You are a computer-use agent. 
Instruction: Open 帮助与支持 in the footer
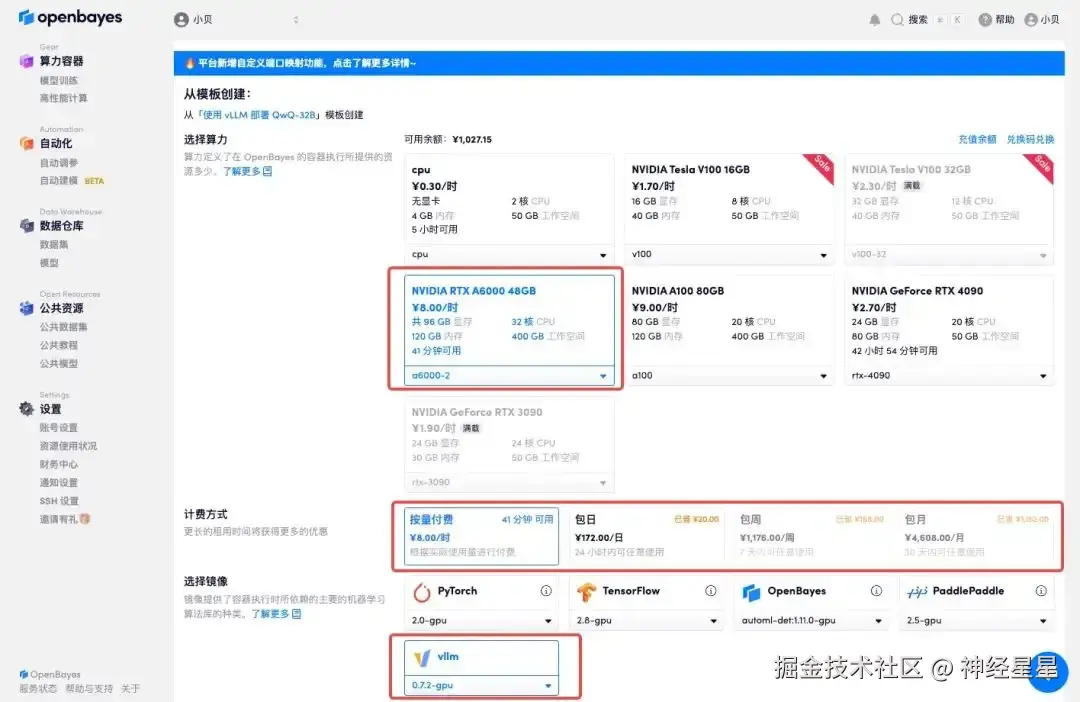[x=89, y=689]
